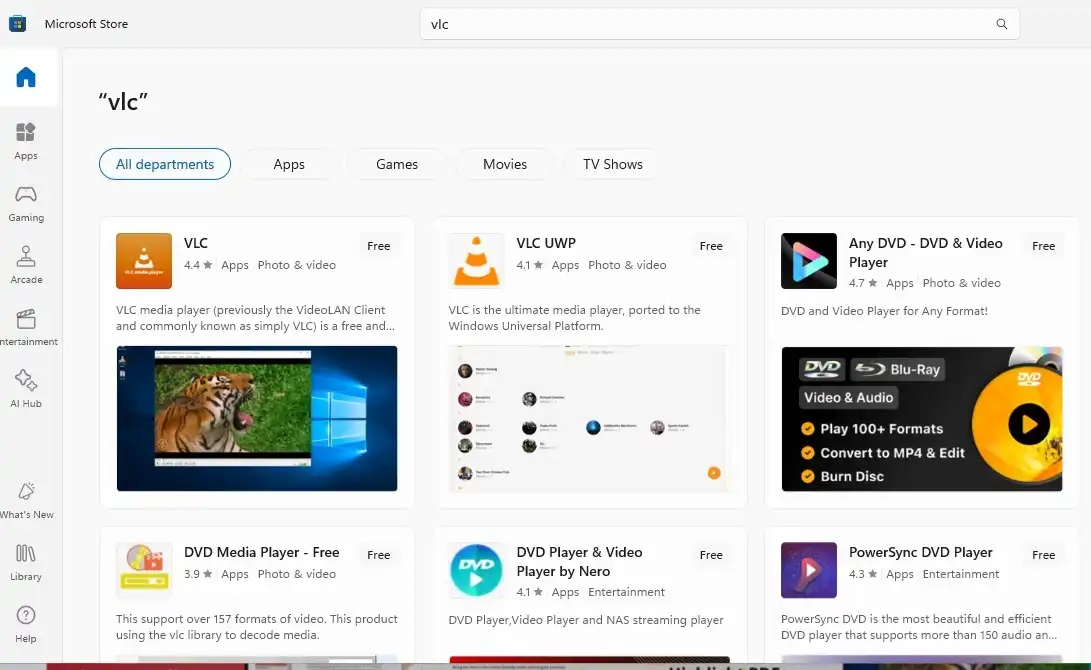Screen dimensions: 1091x670
Task: Open DVD Player & Video Player by Nero title
Action: pyautogui.click(x=579, y=561)
